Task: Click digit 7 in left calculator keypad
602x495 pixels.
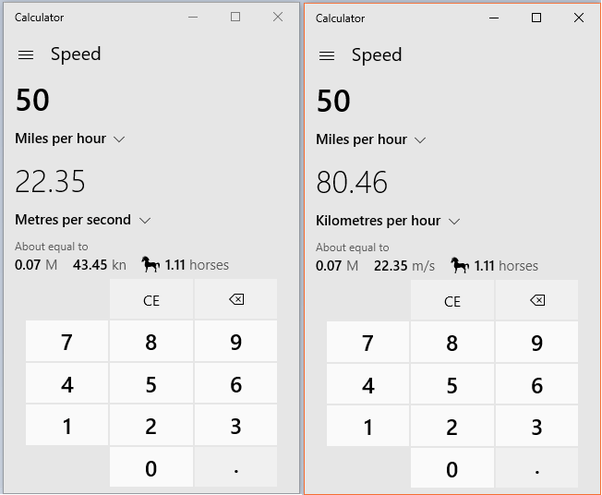Action: tap(67, 341)
